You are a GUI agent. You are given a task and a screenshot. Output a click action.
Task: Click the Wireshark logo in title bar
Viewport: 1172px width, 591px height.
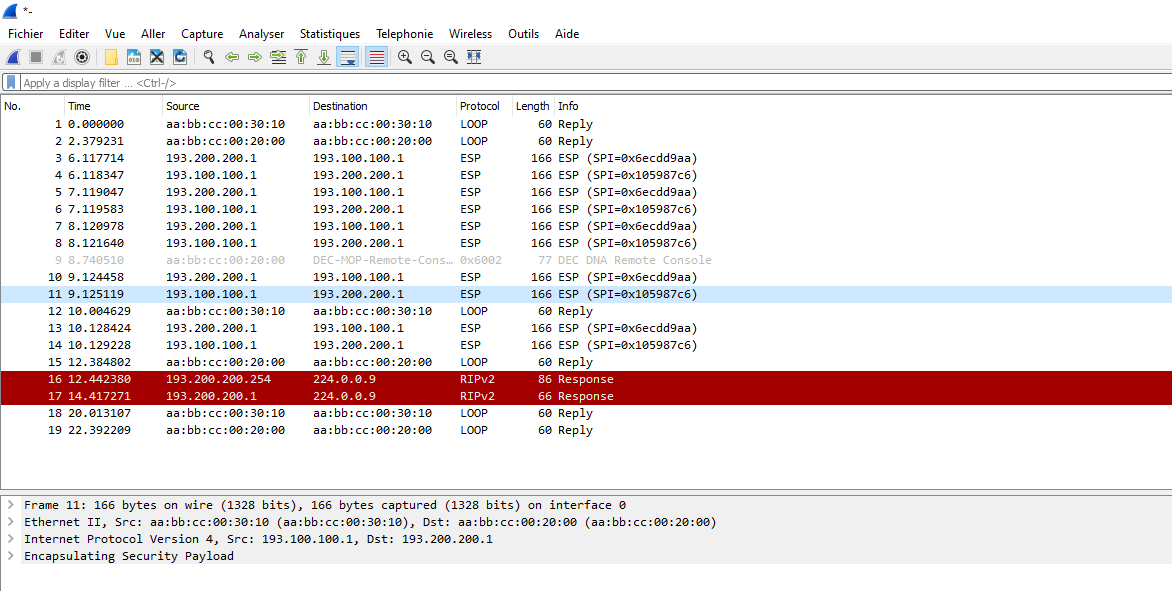10,10
